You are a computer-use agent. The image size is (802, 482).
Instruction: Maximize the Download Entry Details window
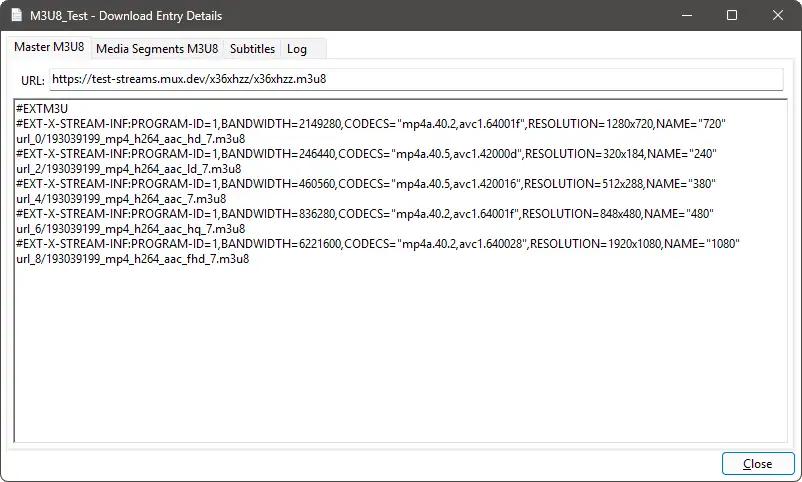[732, 15]
